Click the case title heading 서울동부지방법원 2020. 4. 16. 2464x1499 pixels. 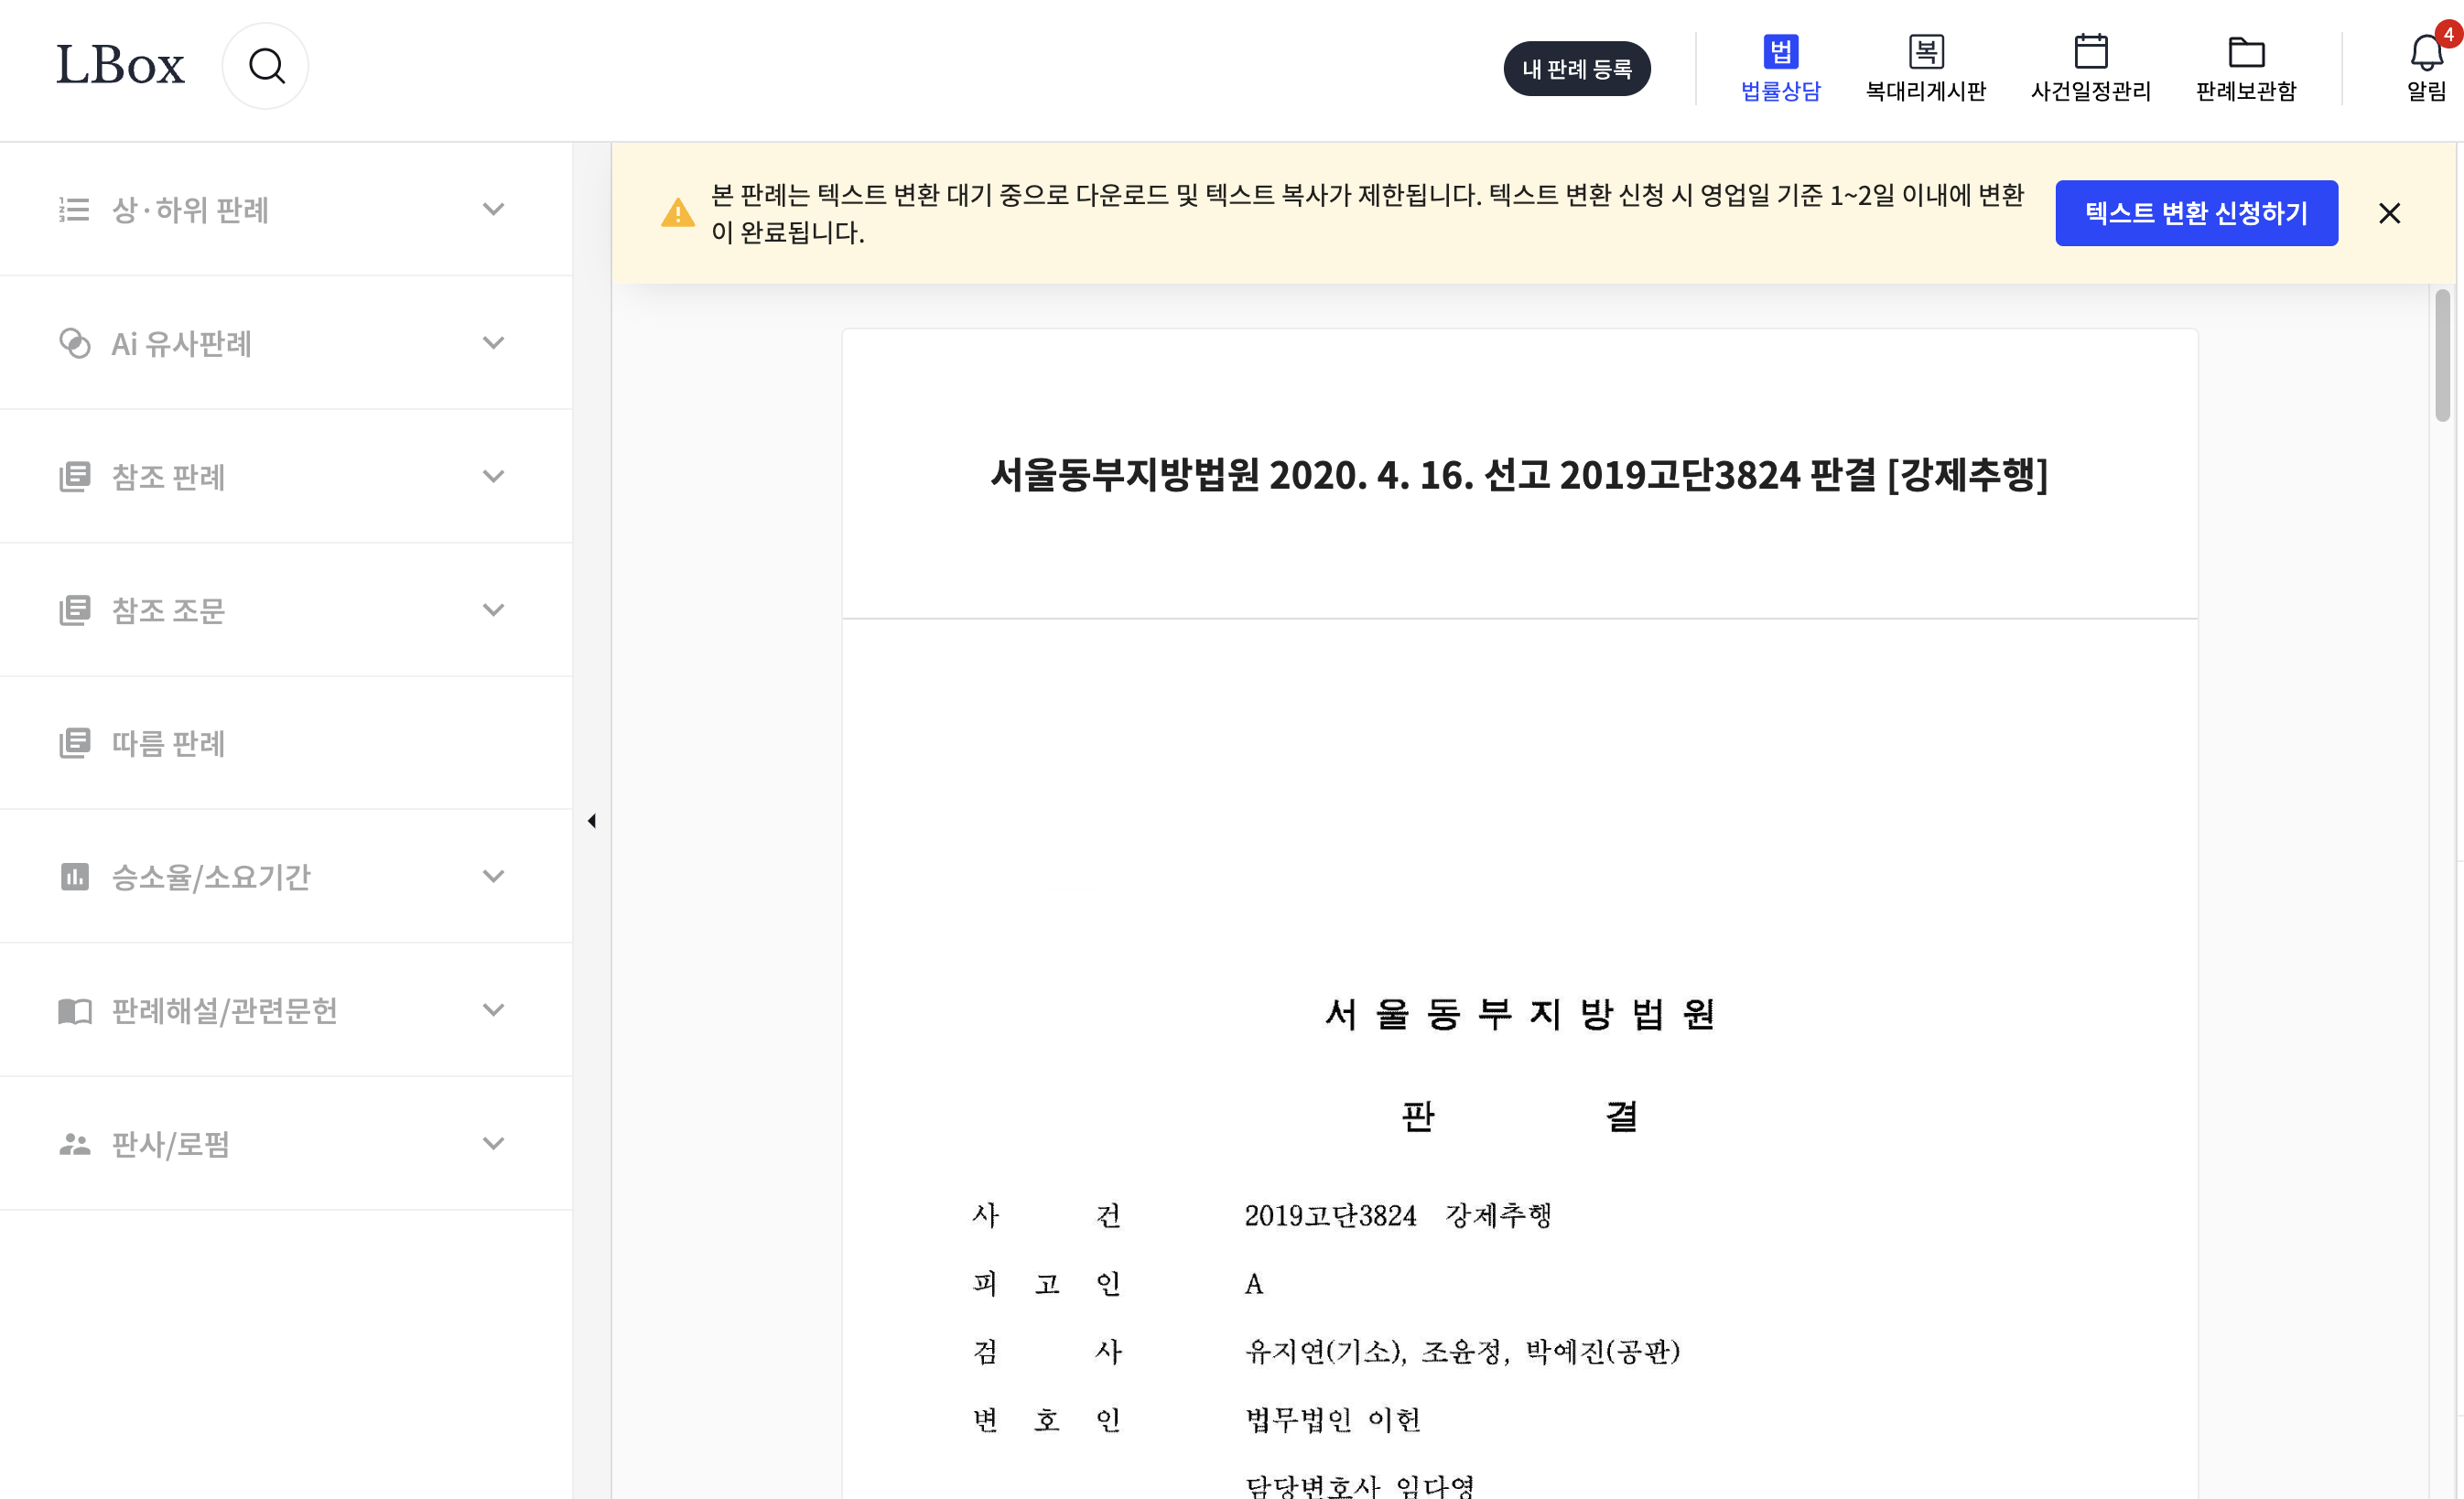click(x=1519, y=475)
